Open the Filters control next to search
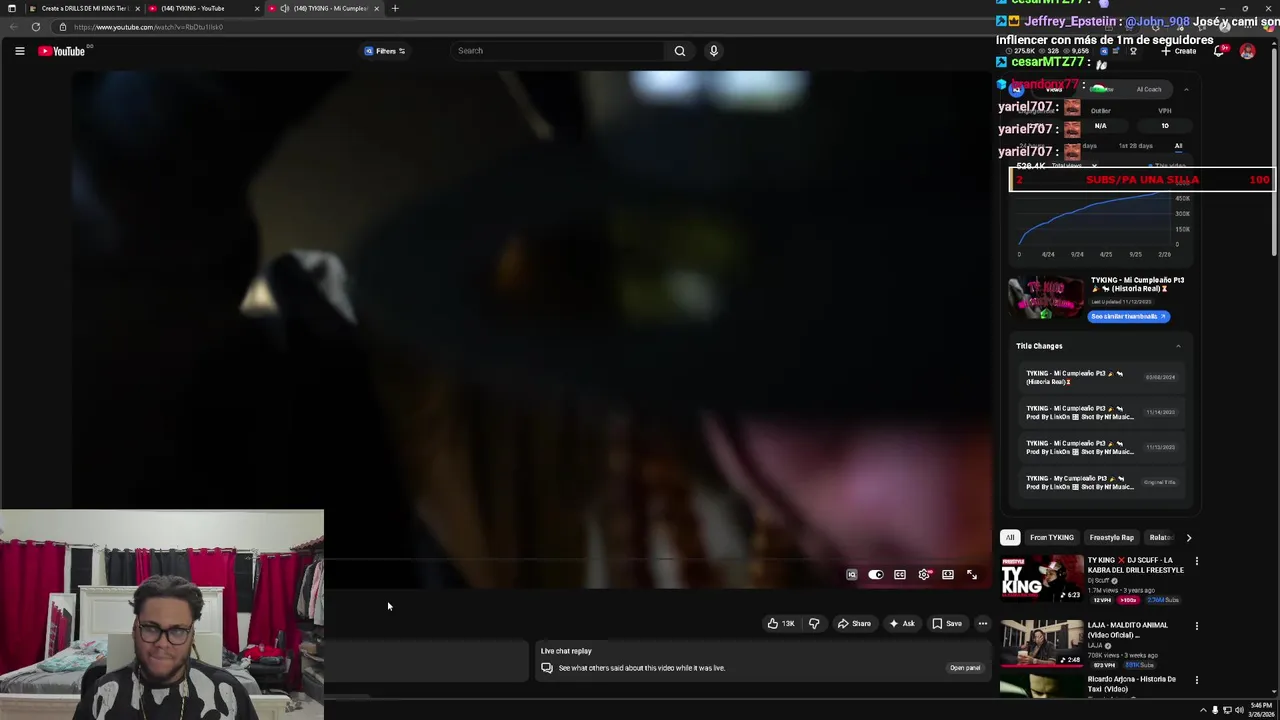The height and width of the screenshot is (720, 1280). [385, 51]
